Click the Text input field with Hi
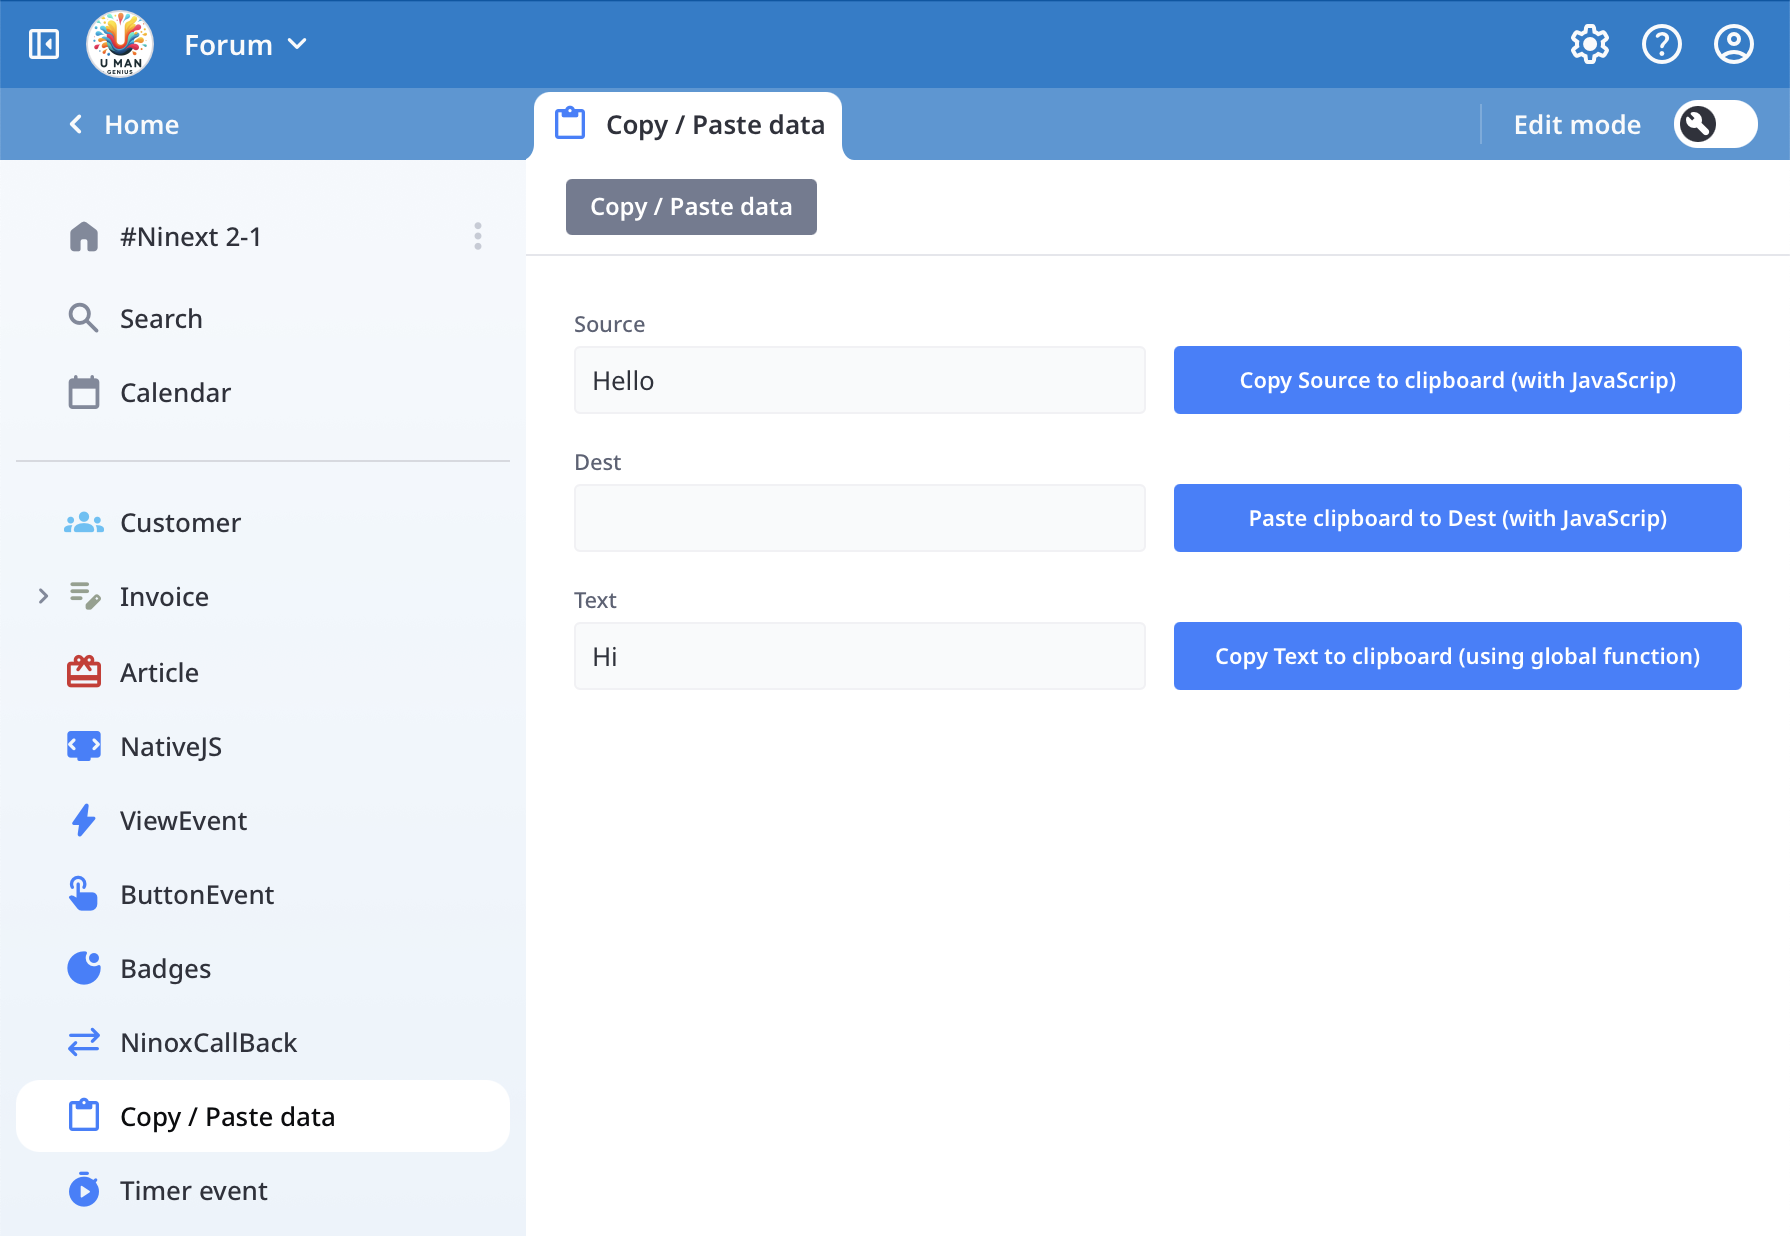The height and width of the screenshot is (1236, 1790). 860,656
